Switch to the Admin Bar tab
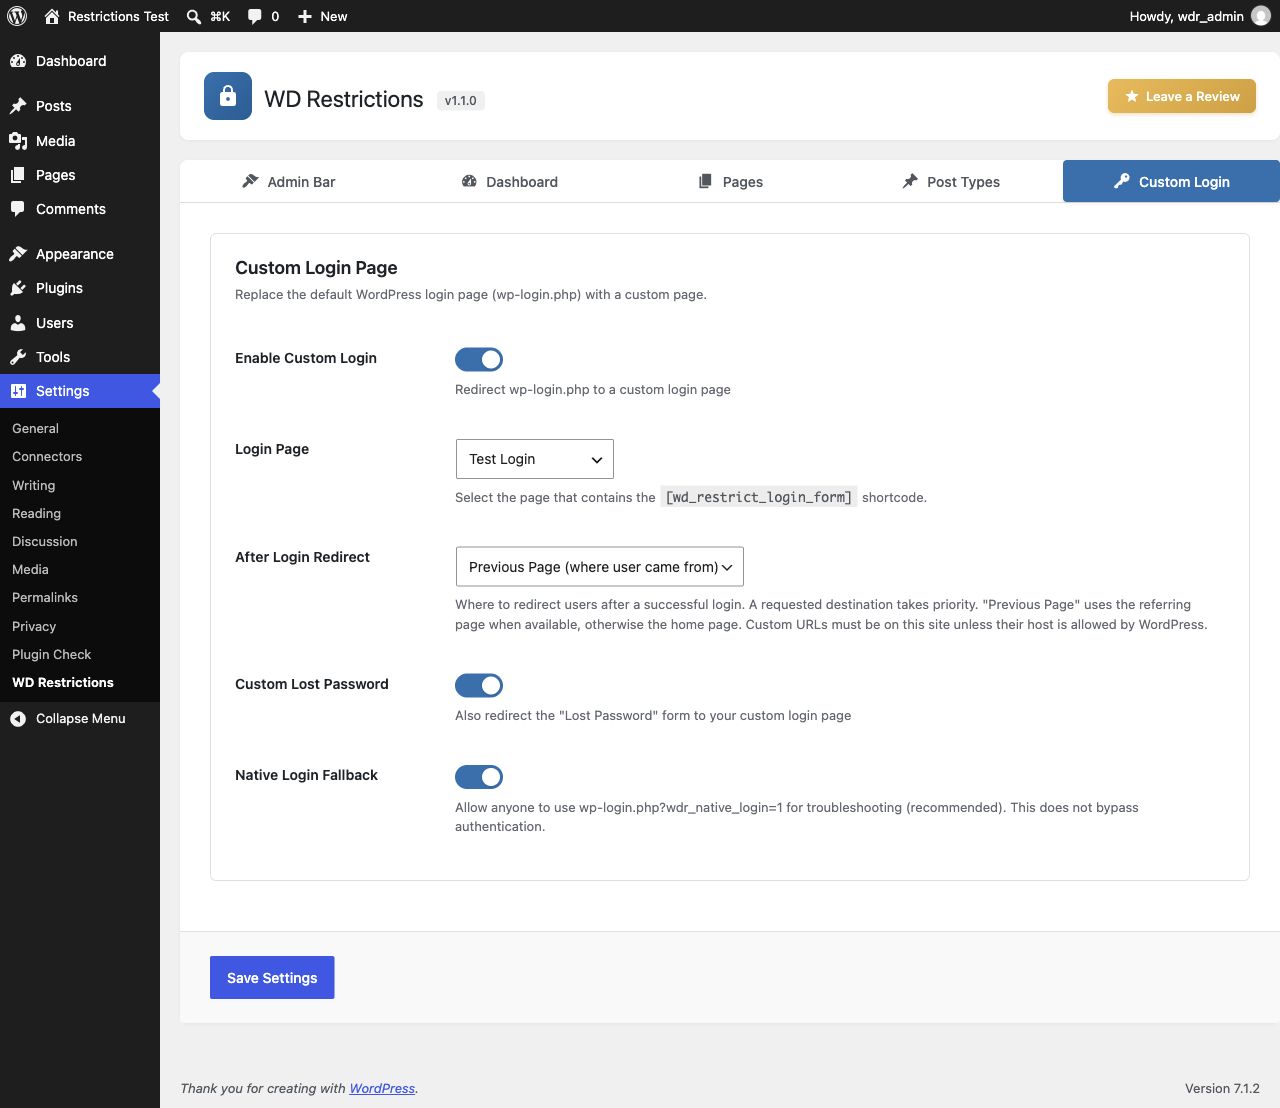The width and height of the screenshot is (1280, 1108). click(x=289, y=182)
